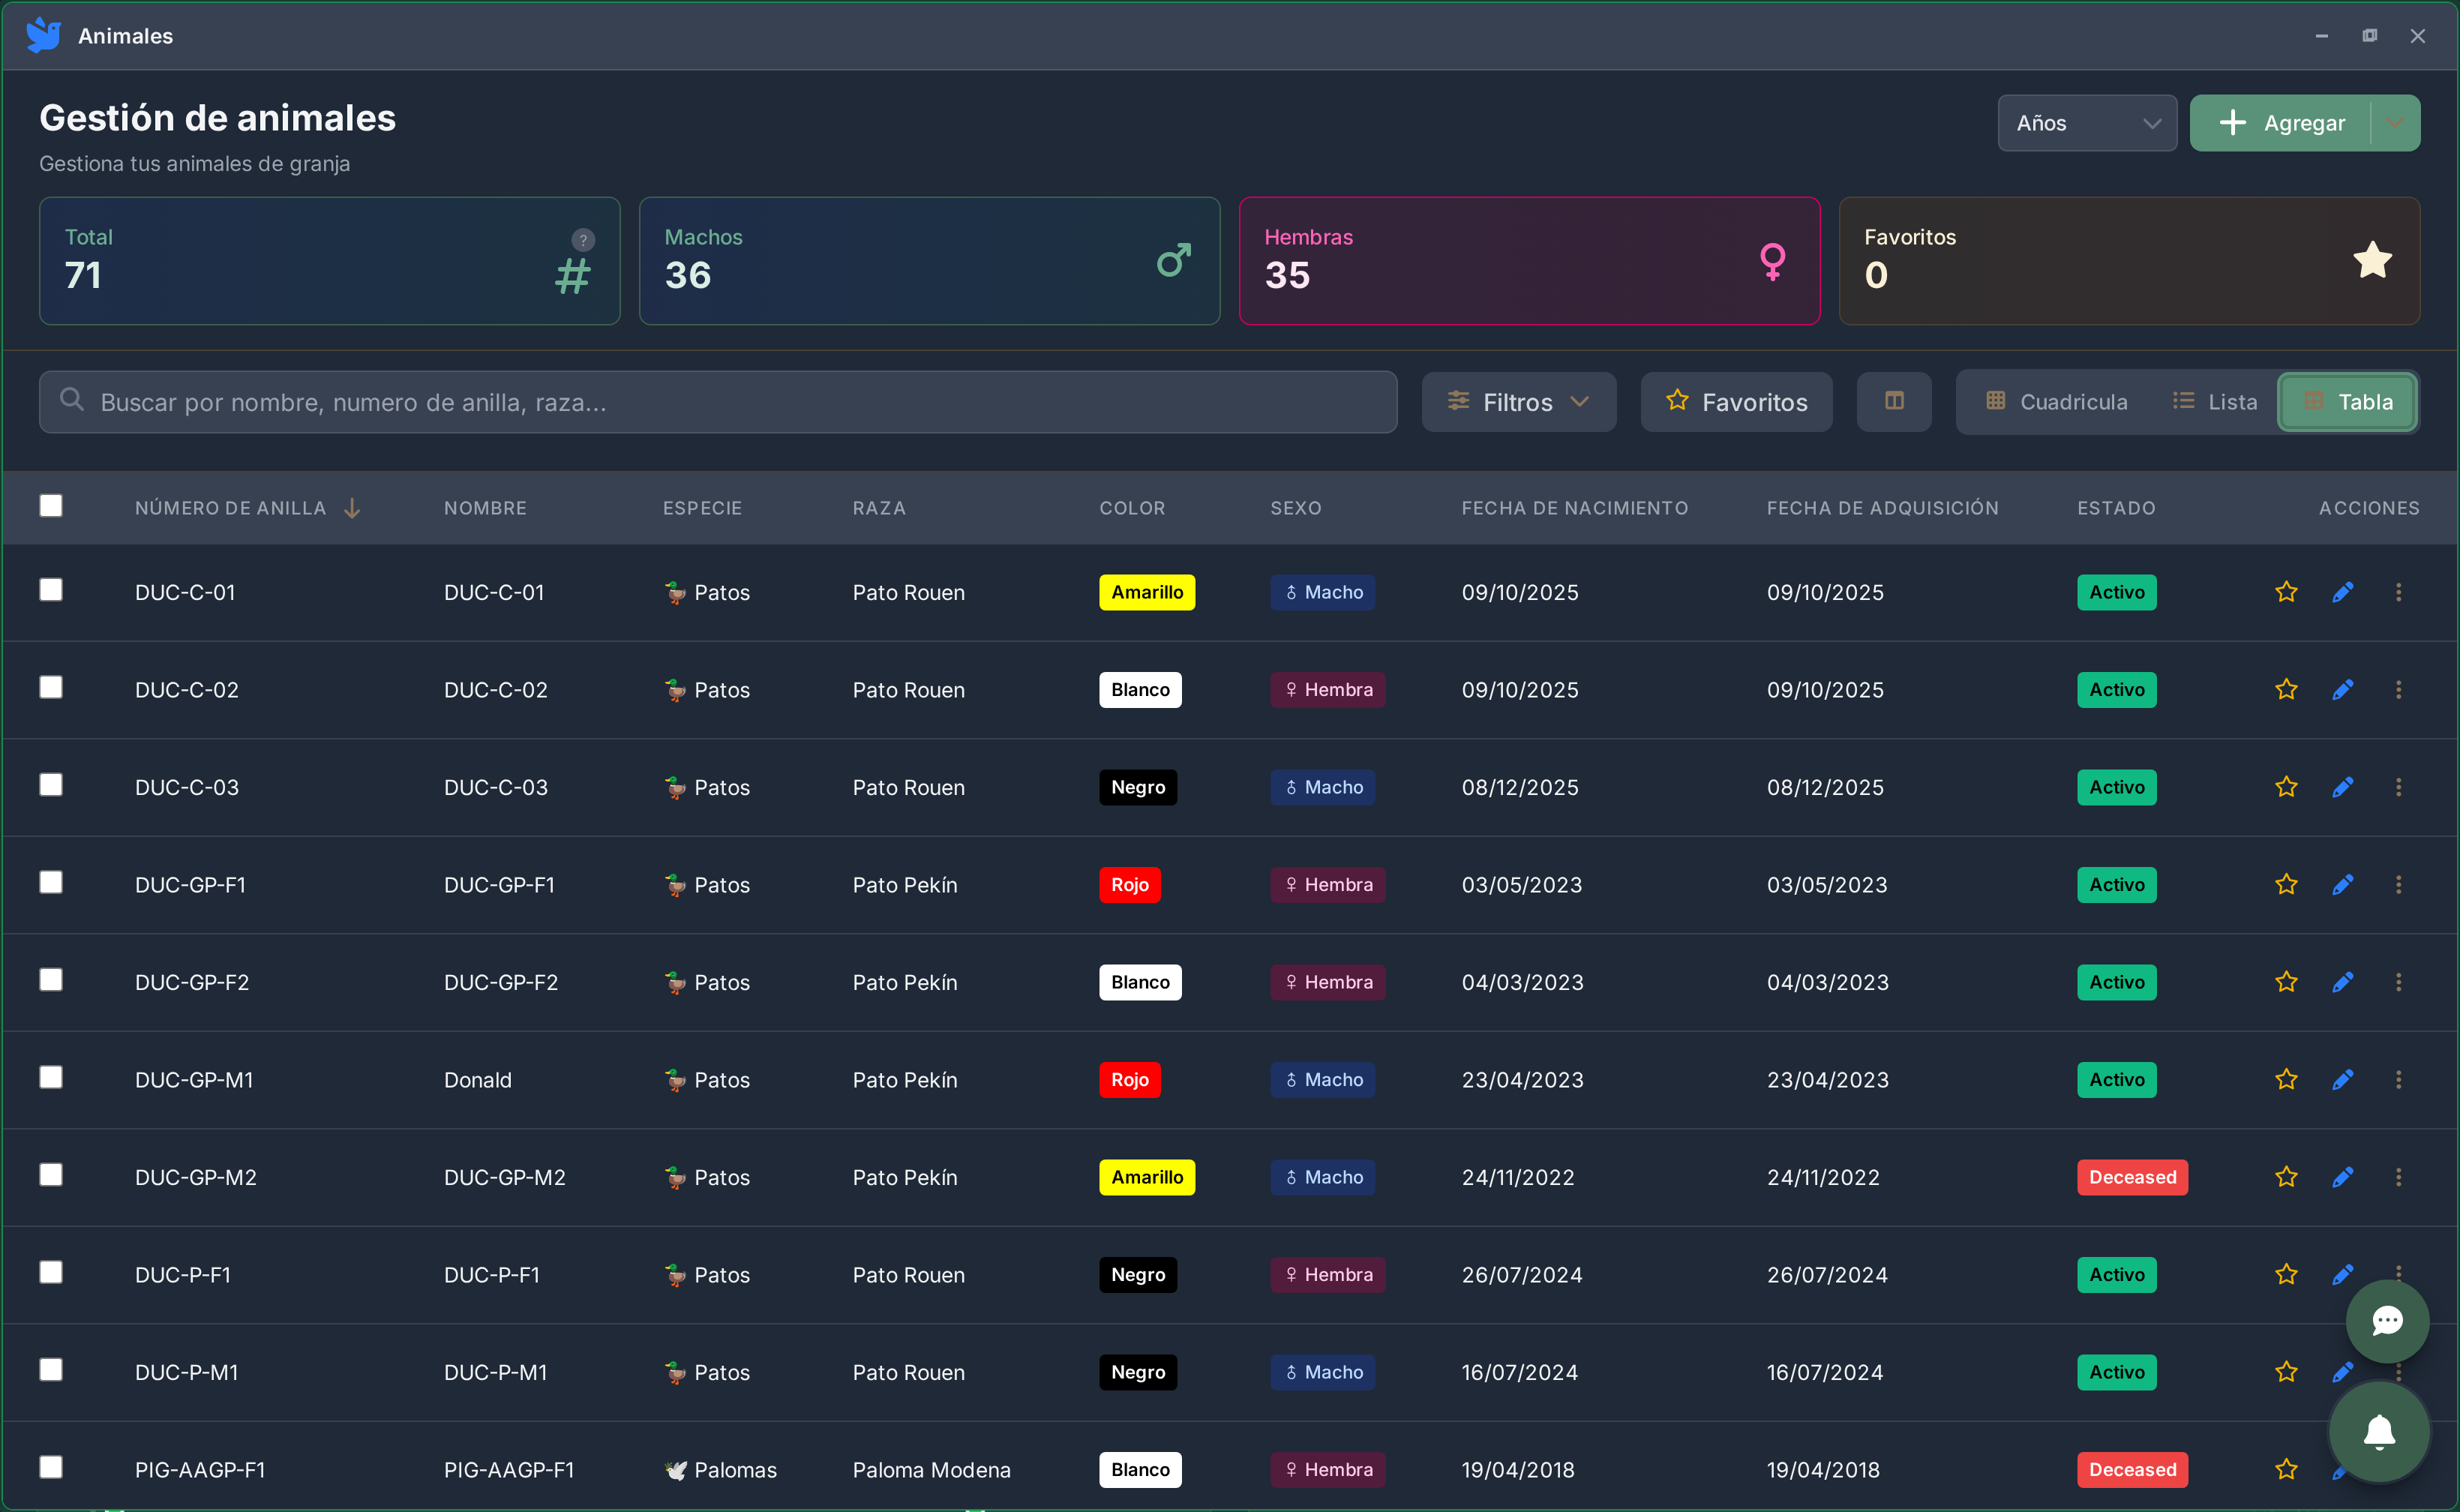Star the Donald duck row
The width and height of the screenshot is (2460, 1512).
(x=2286, y=1080)
